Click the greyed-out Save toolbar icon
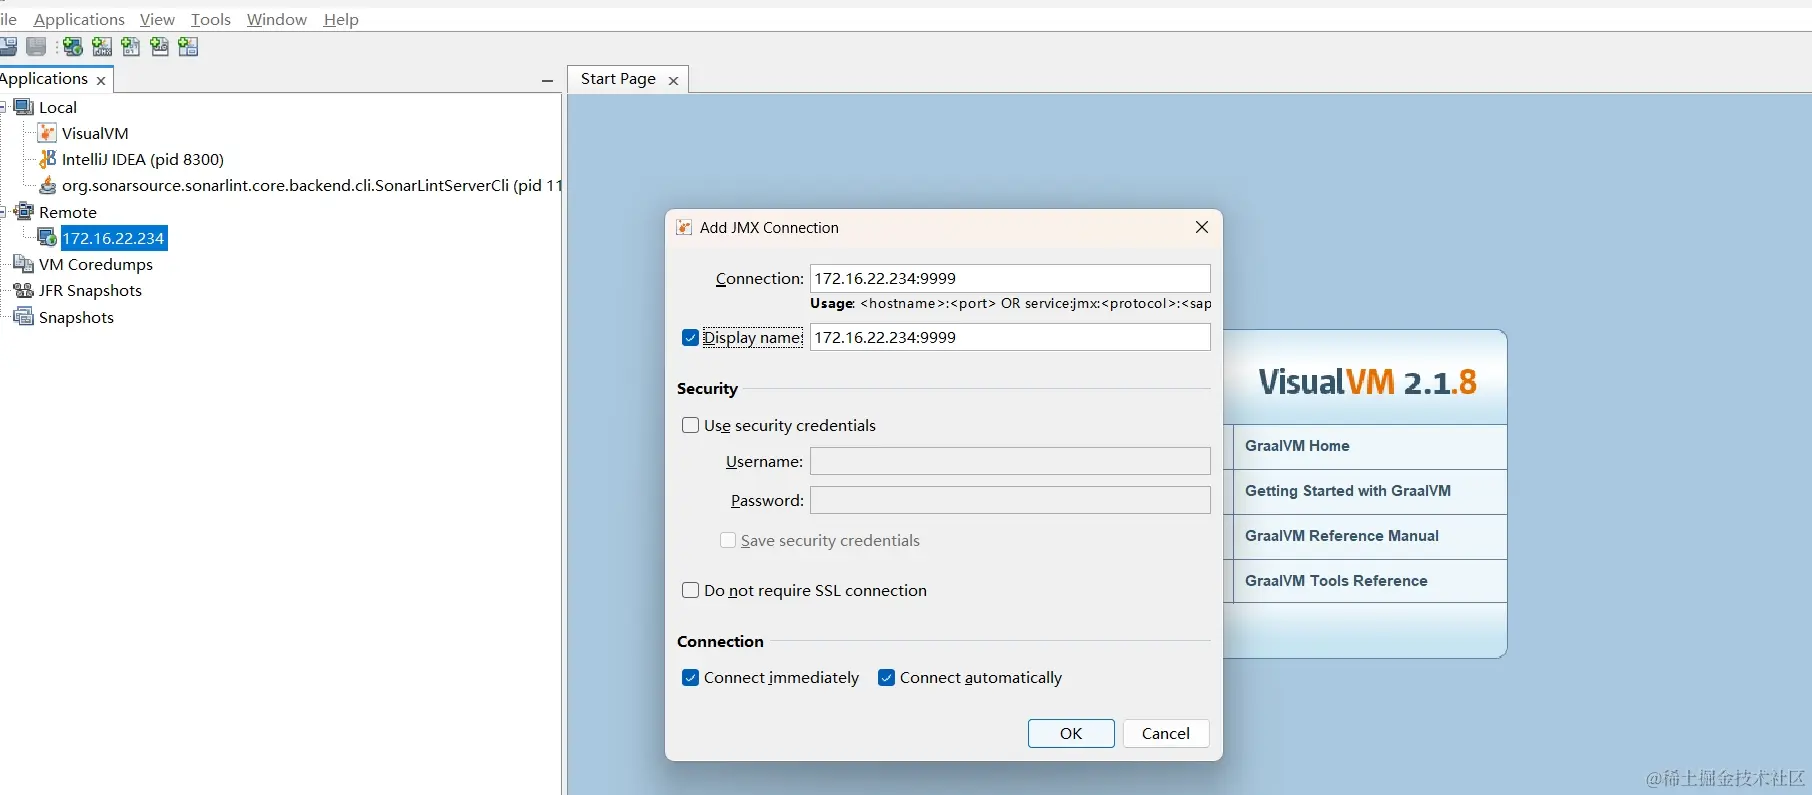Screen dimensions: 1812x795 (x=36, y=47)
